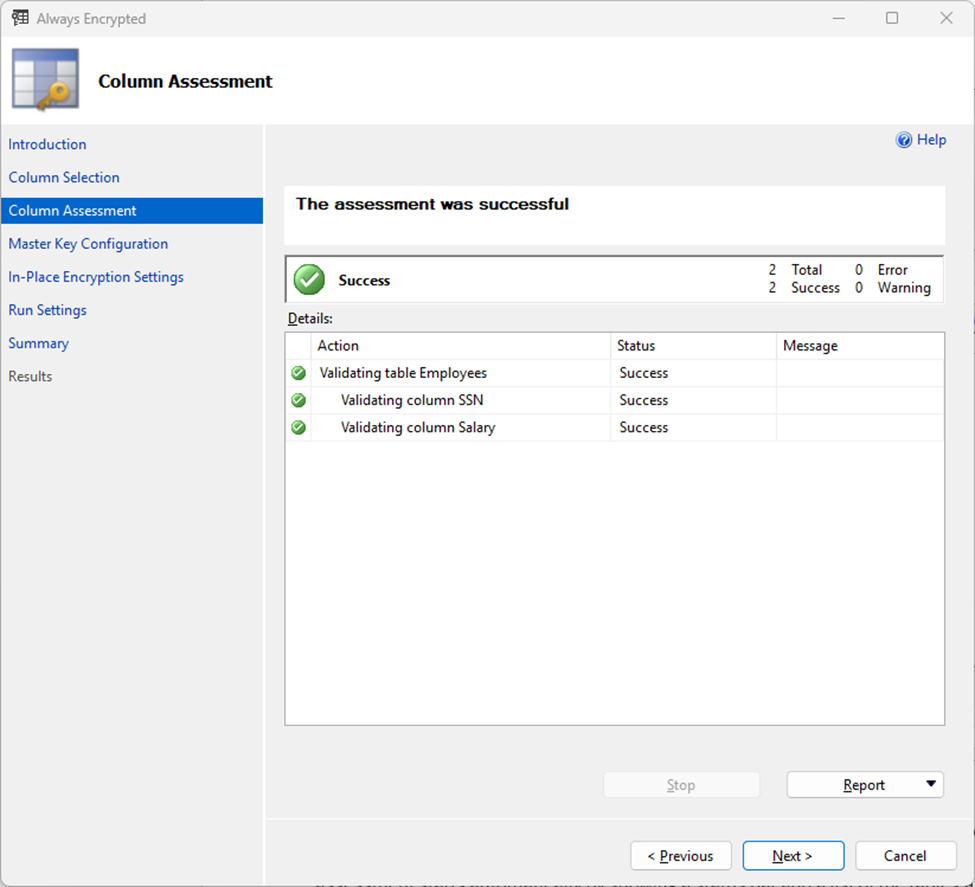975x887 pixels.
Task: Jump to the Summary step
Action: [x=39, y=343]
